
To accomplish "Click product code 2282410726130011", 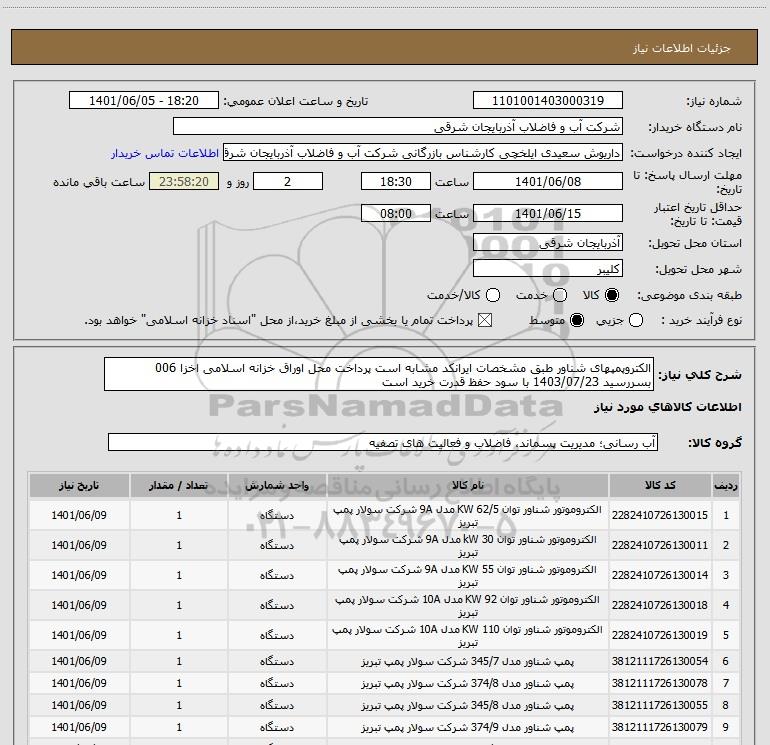I will click(x=660, y=545).
